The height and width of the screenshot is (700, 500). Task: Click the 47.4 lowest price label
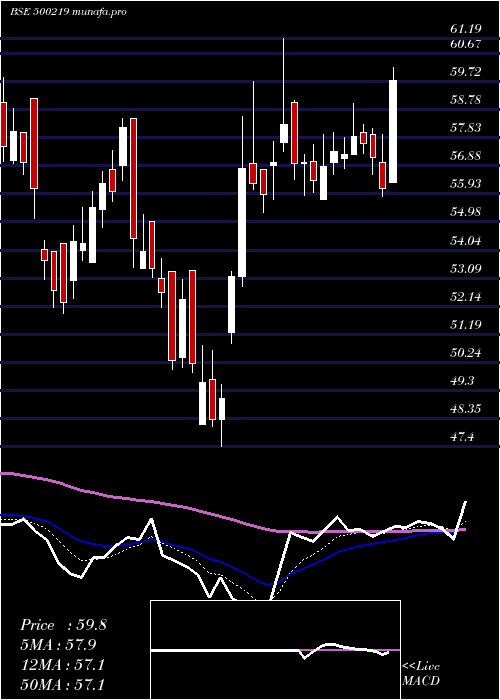[462, 437]
